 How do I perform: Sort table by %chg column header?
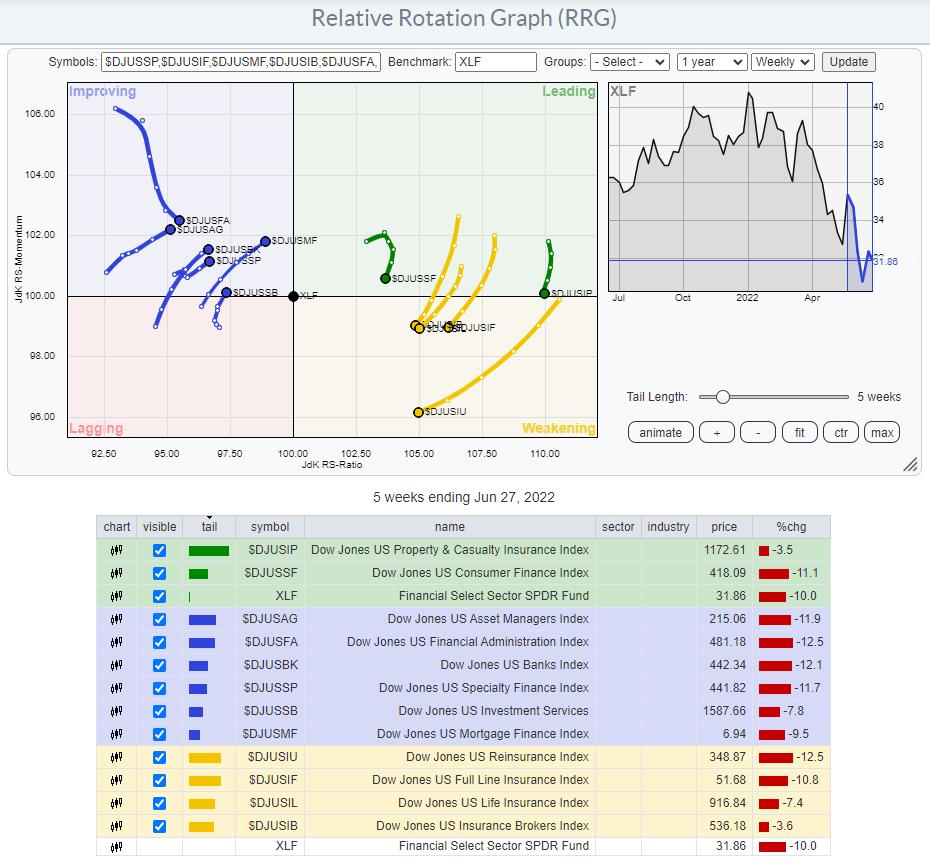[792, 527]
